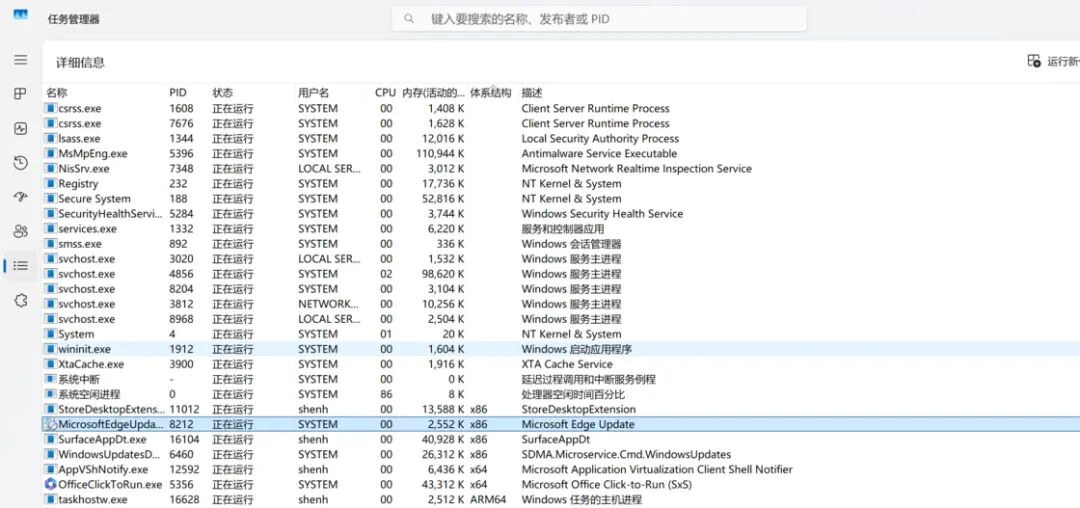Select the System process with PID 4

point(561,334)
